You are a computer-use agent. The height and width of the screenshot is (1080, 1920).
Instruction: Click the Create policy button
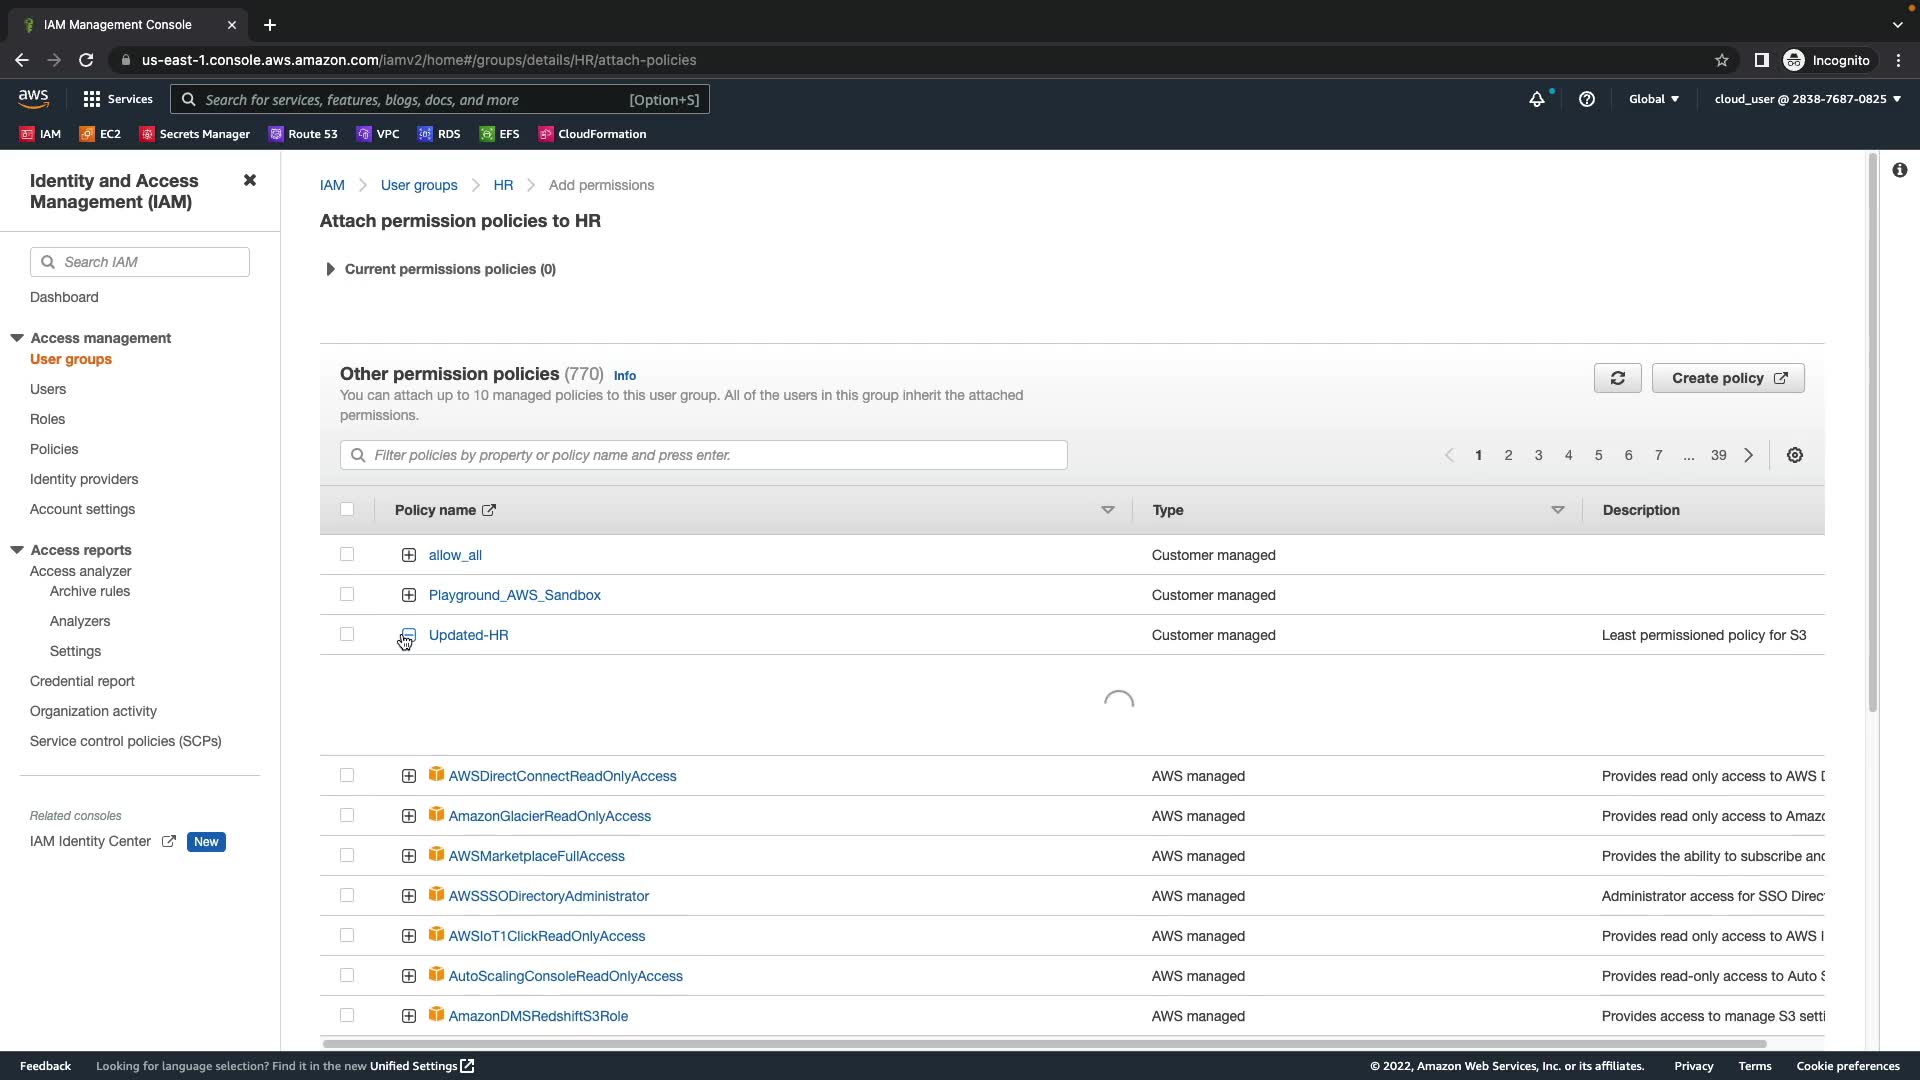pyautogui.click(x=1727, y=378)
